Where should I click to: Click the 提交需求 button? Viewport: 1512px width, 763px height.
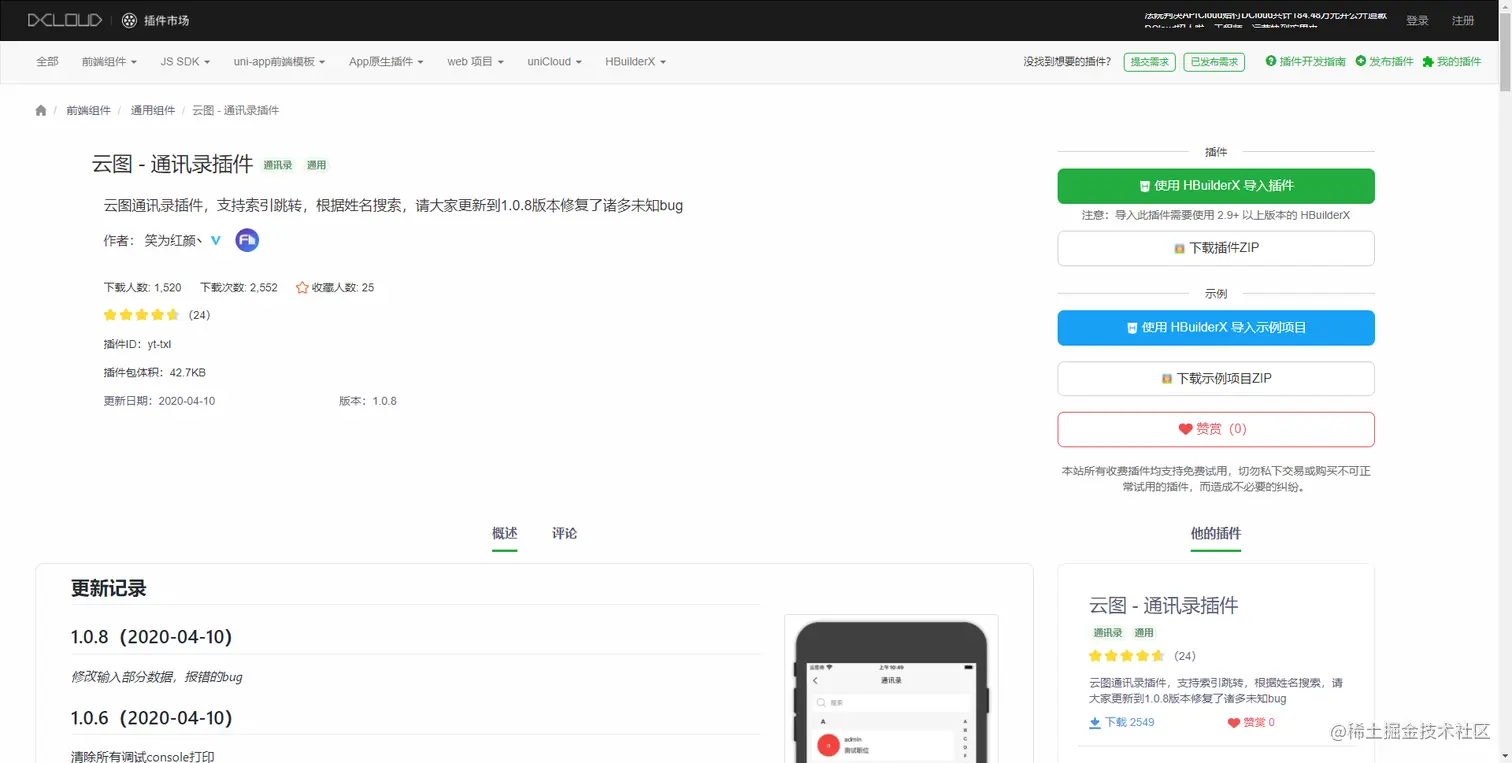pos(1149,62)
